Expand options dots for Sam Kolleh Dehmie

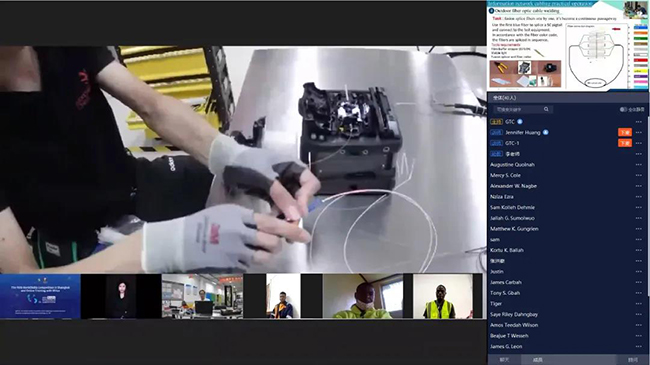click(638, 207)
